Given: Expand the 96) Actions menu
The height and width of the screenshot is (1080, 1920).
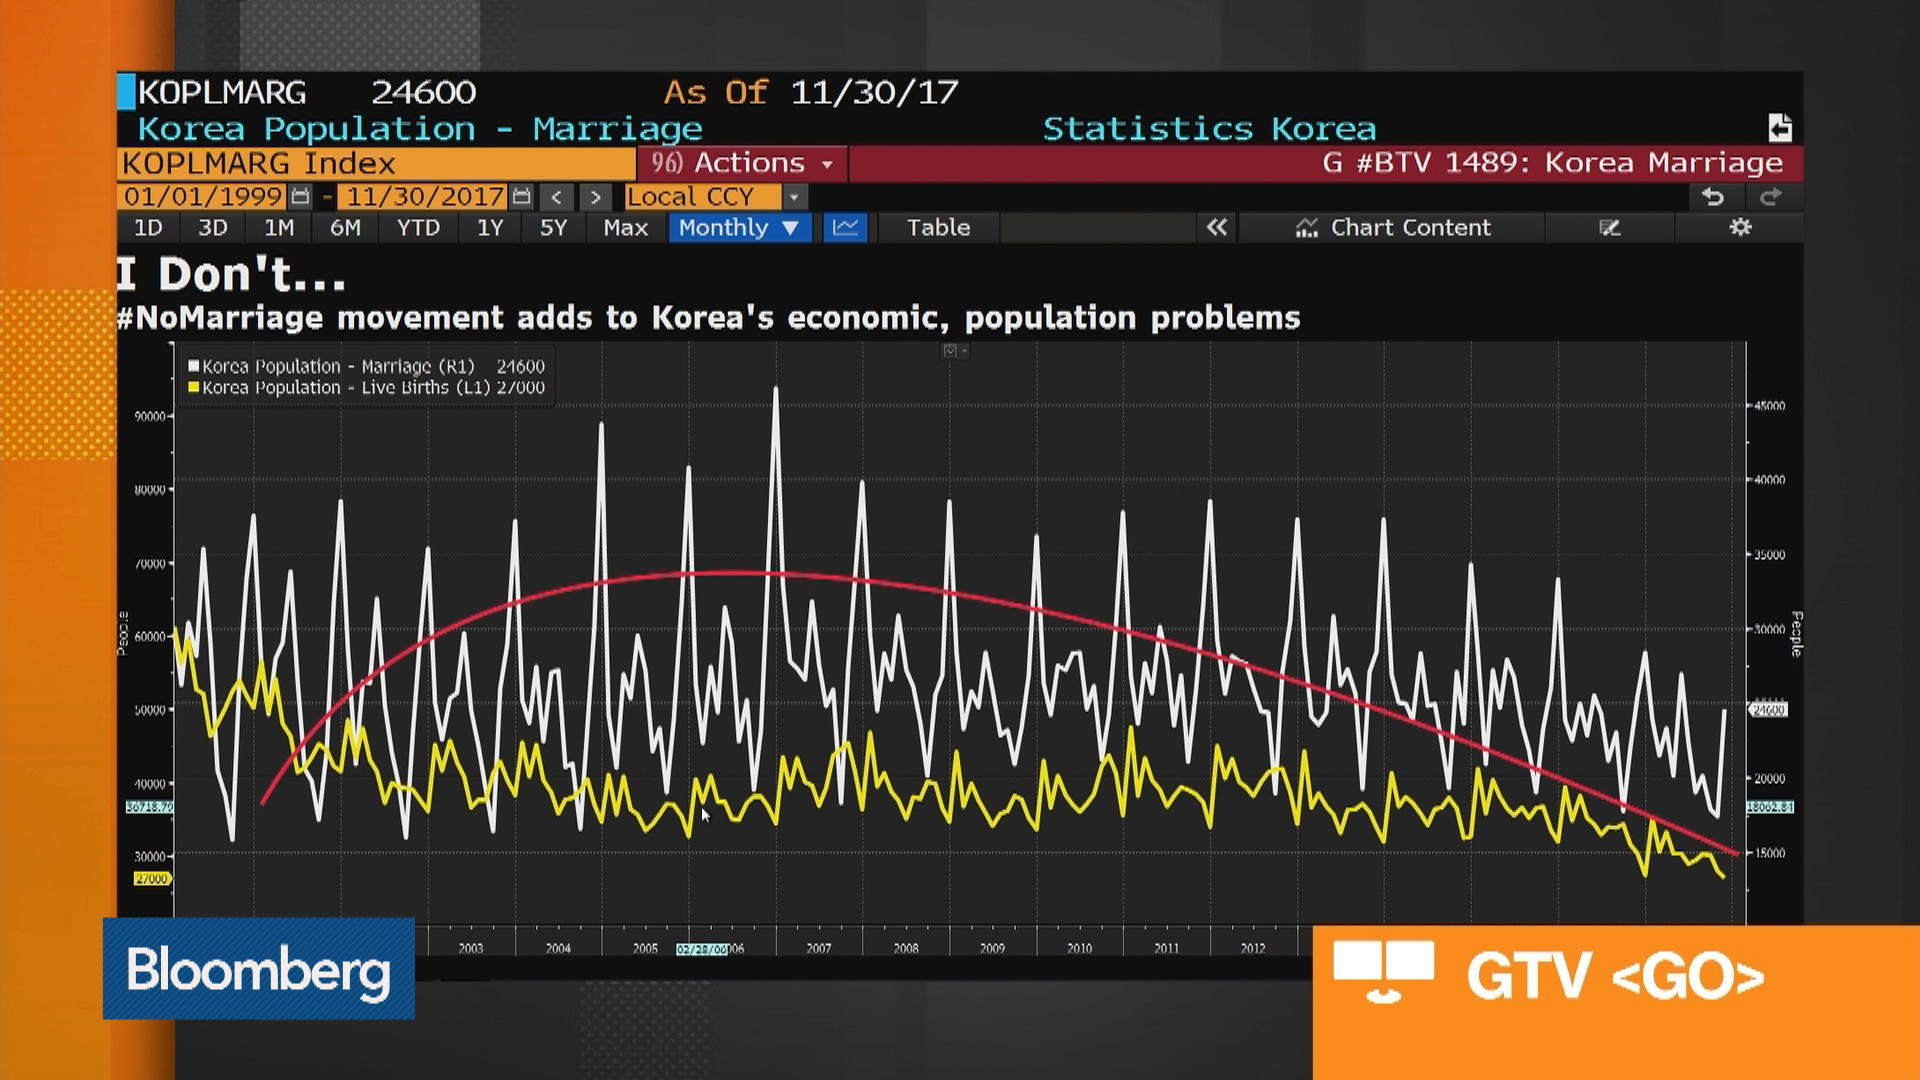Looking at the screenshot, I should click(x=743, y=163).
